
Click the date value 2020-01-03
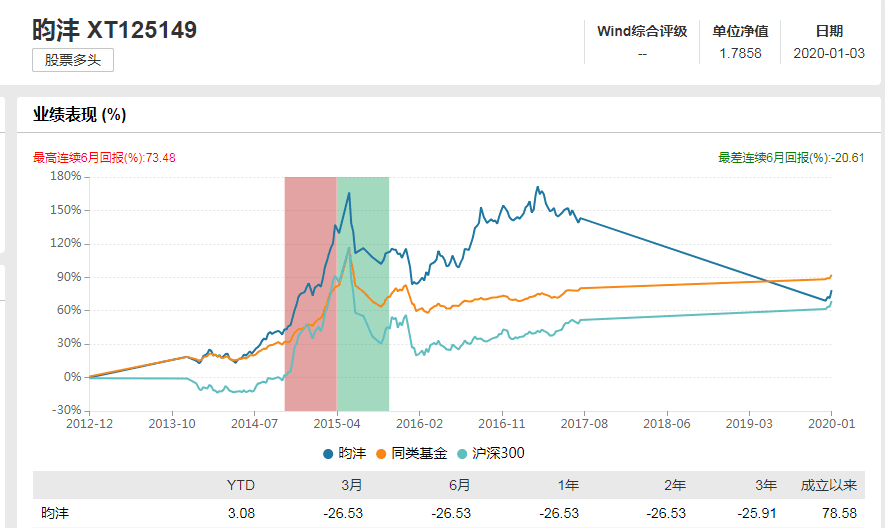pyautogui.click(x=829, y=53)
